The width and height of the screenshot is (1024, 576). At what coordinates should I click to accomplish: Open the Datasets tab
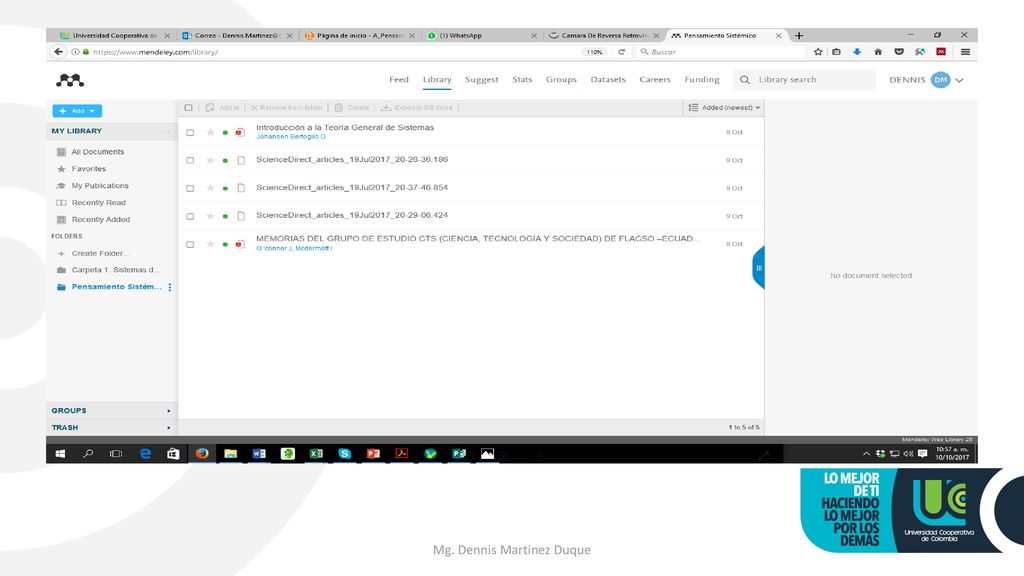608,80
